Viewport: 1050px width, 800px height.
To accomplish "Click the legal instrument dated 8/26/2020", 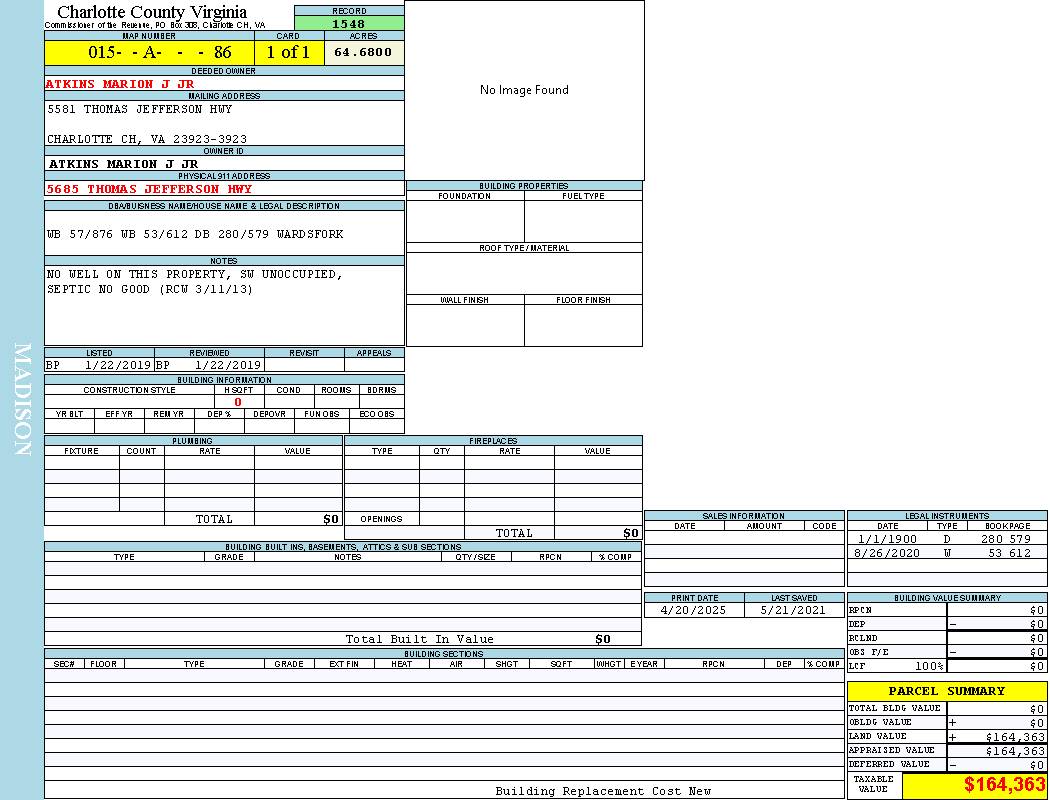I will [888, 553].
